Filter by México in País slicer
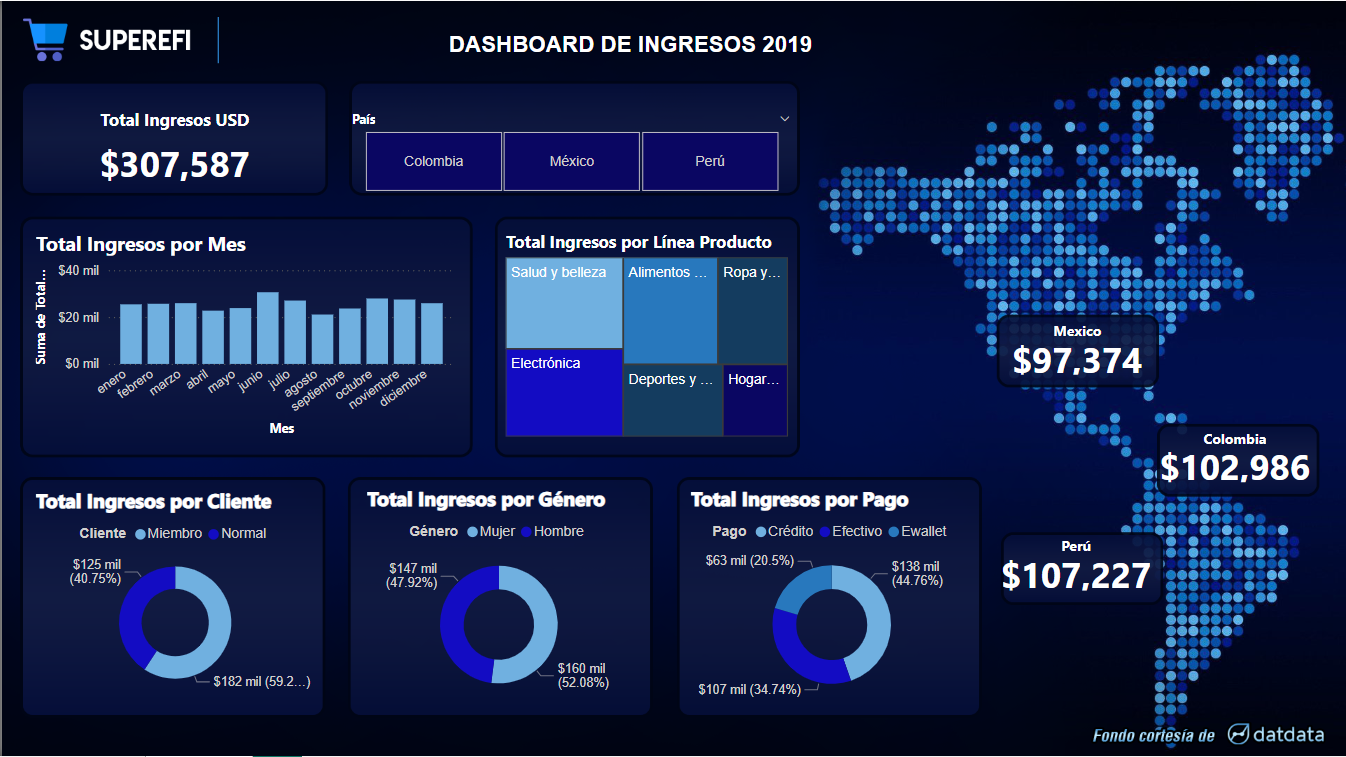 [x=572, y=161]
